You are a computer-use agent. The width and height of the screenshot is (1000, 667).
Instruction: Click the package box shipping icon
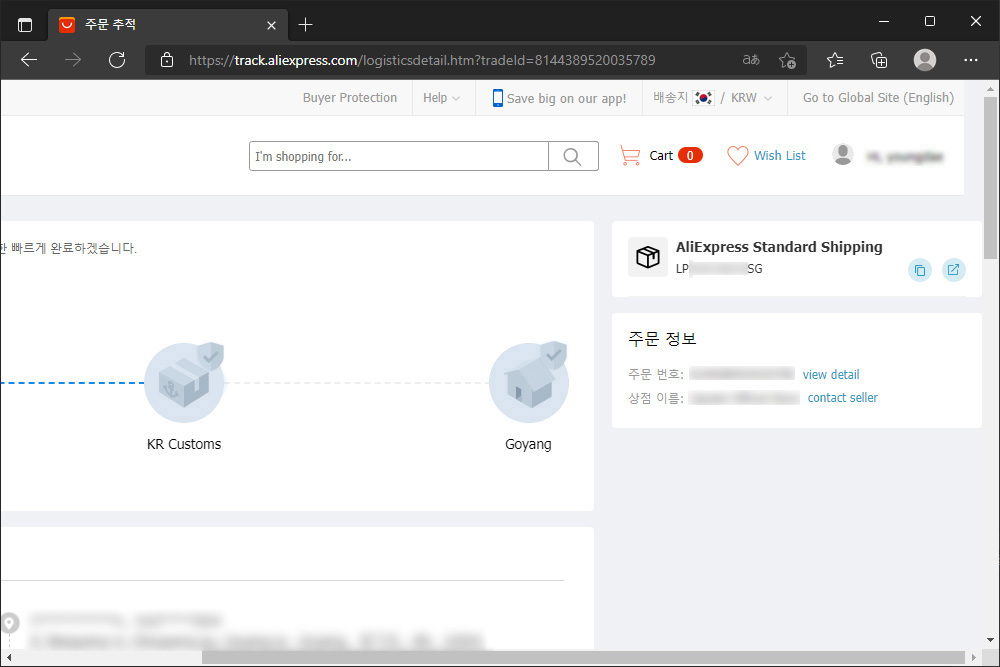coord(648,257)
